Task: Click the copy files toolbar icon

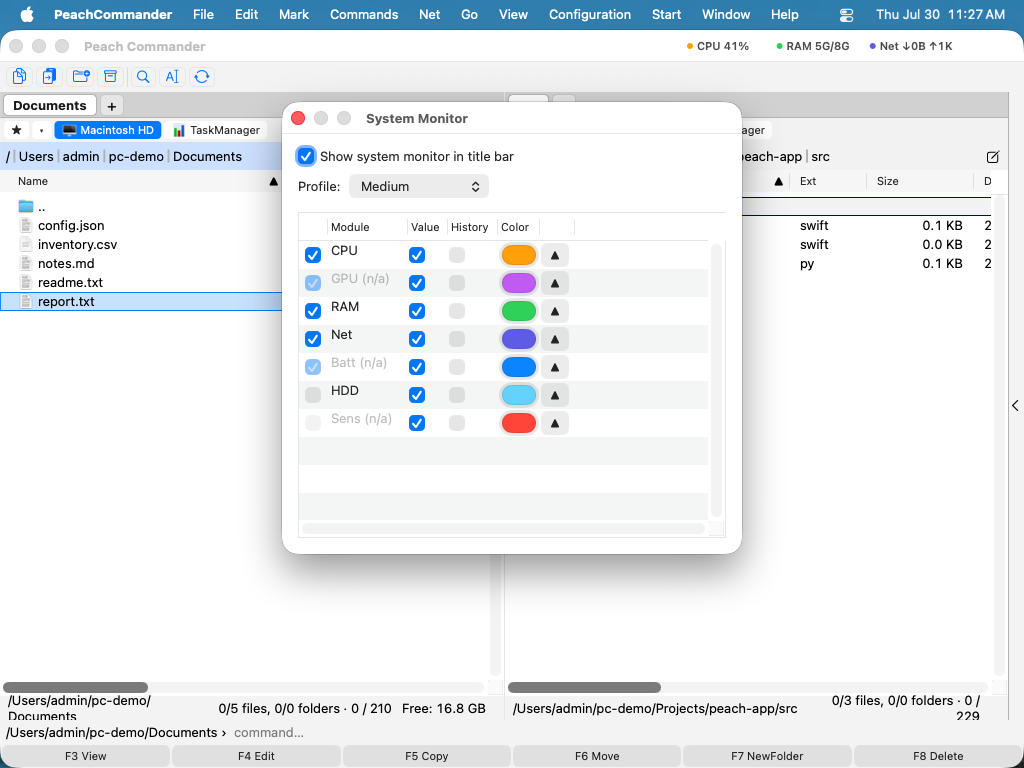Action: coord(20,76)
